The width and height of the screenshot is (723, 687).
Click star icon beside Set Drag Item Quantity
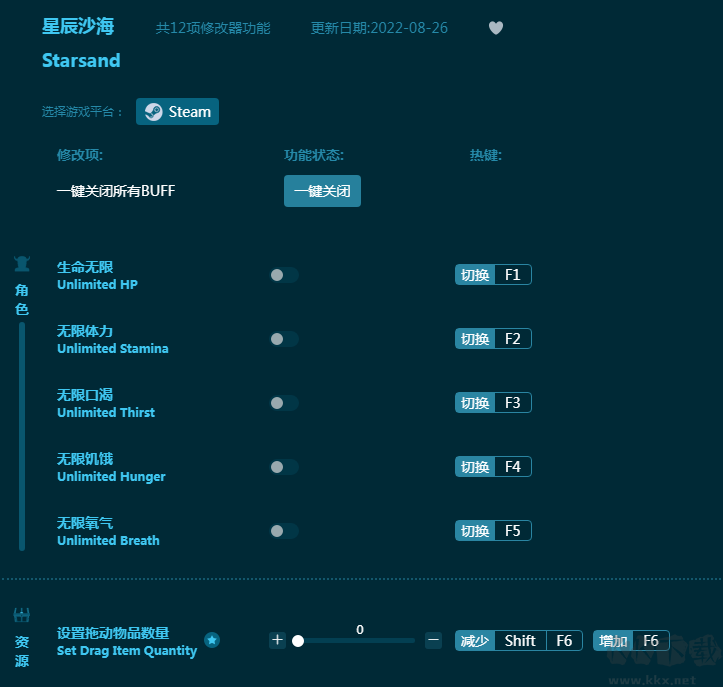pyautogui.click(x=212, y=640)
